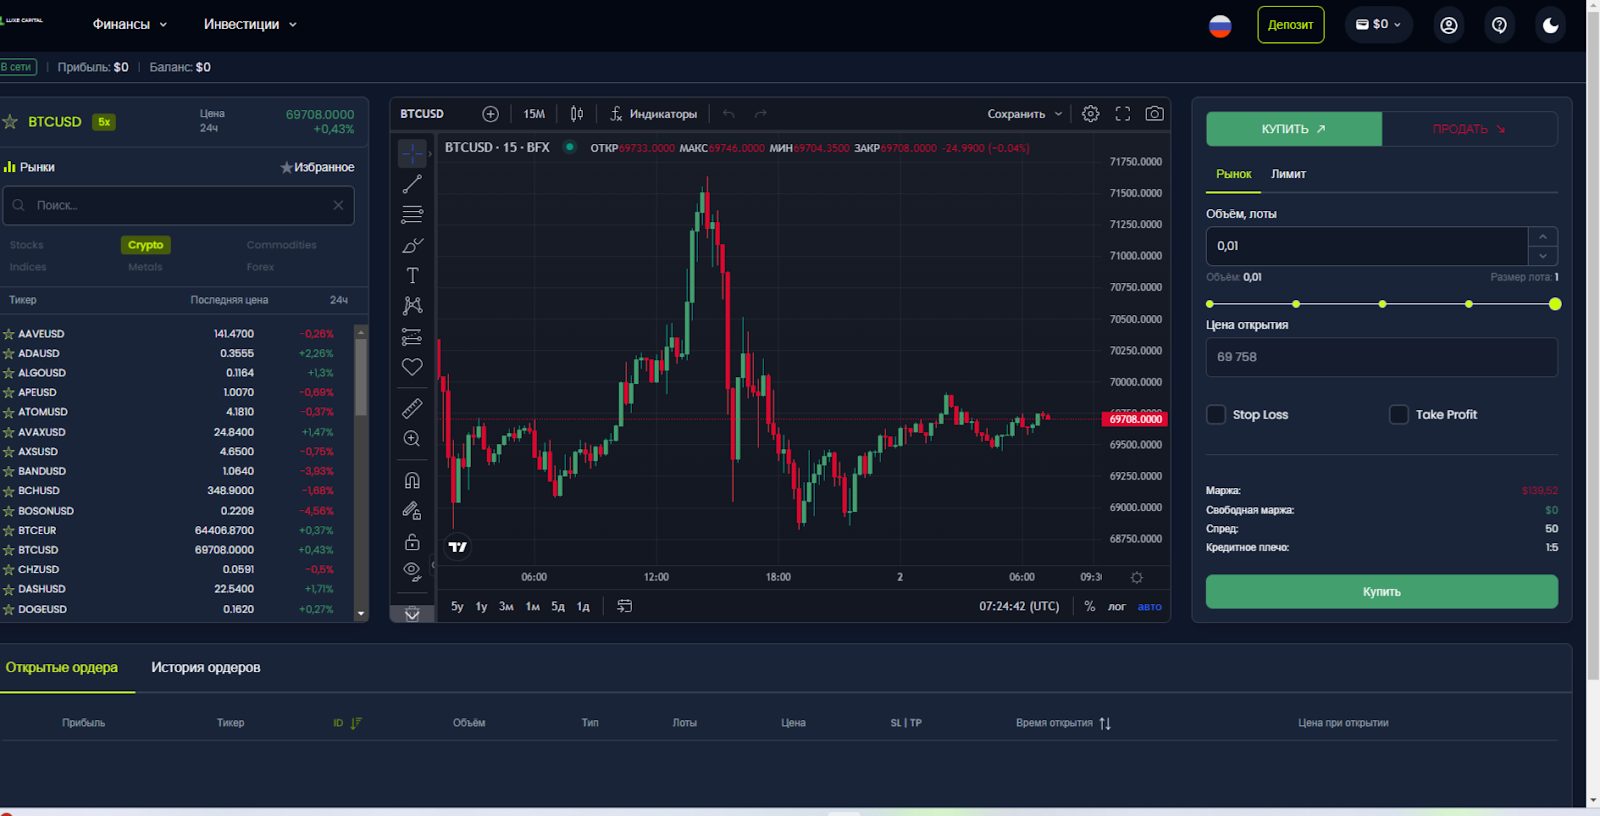Expand the Инвестиции menu
Viewport: 1600px width, 816px height.
click(x=250, y=24)
